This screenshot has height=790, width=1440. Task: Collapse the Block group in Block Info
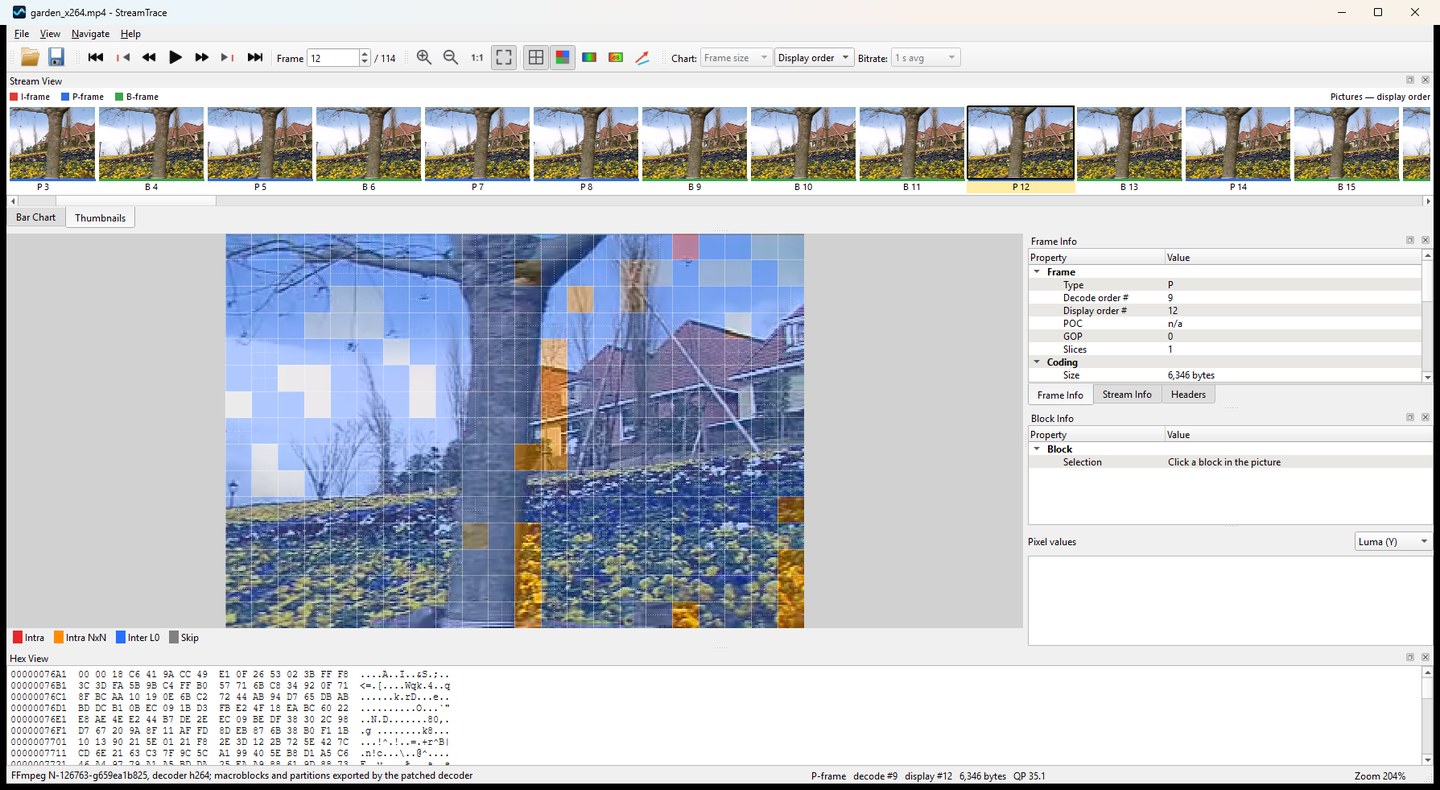(1037, 449)
